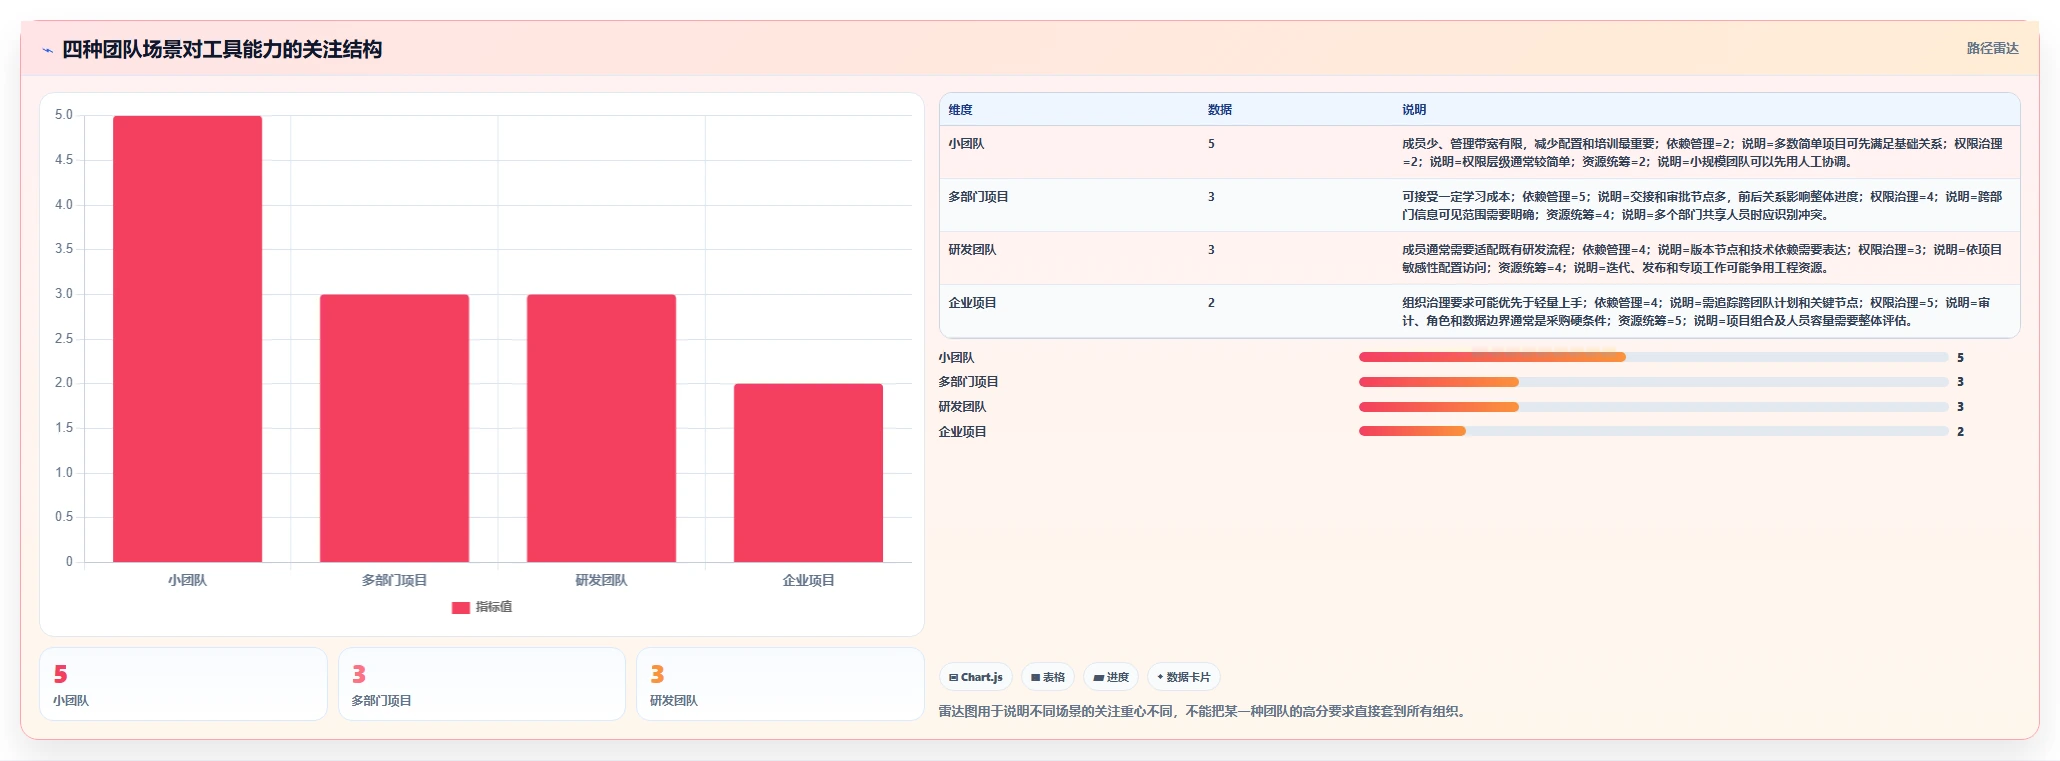The width and height of the screenshot is (2060, 761).
Task: Click the panel title 四种团队场景对工具能力的关注结构
Action: click(x=222, y=50)
